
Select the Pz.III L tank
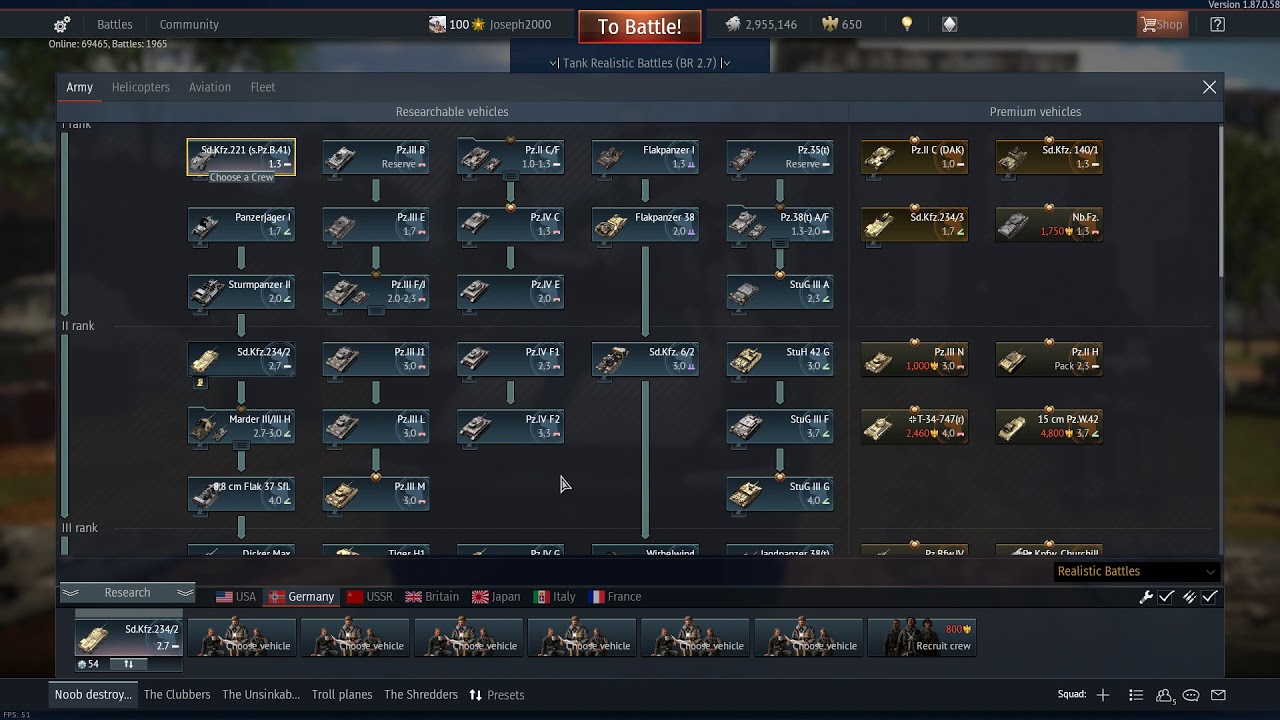(x=376, y=426)
